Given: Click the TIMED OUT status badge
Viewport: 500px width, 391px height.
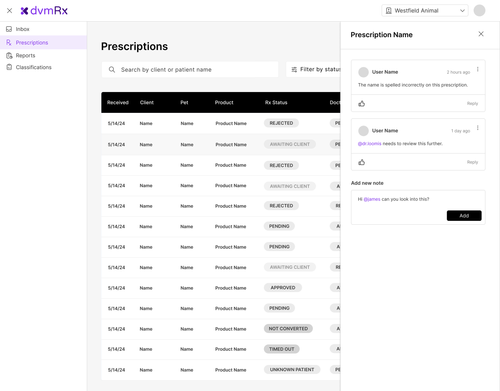Looking at the screenshot, I should (282, 349).
